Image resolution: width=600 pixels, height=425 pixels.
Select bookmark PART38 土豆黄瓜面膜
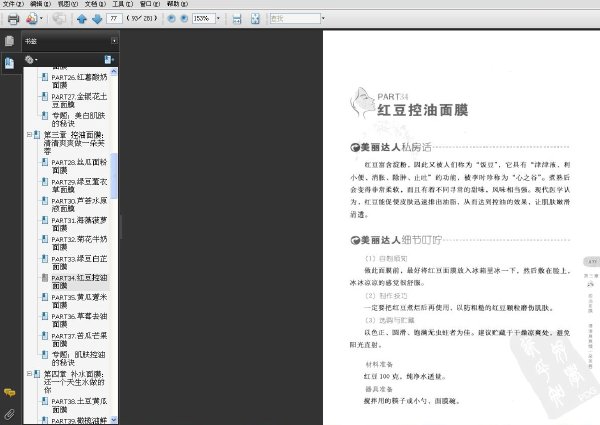79,405
